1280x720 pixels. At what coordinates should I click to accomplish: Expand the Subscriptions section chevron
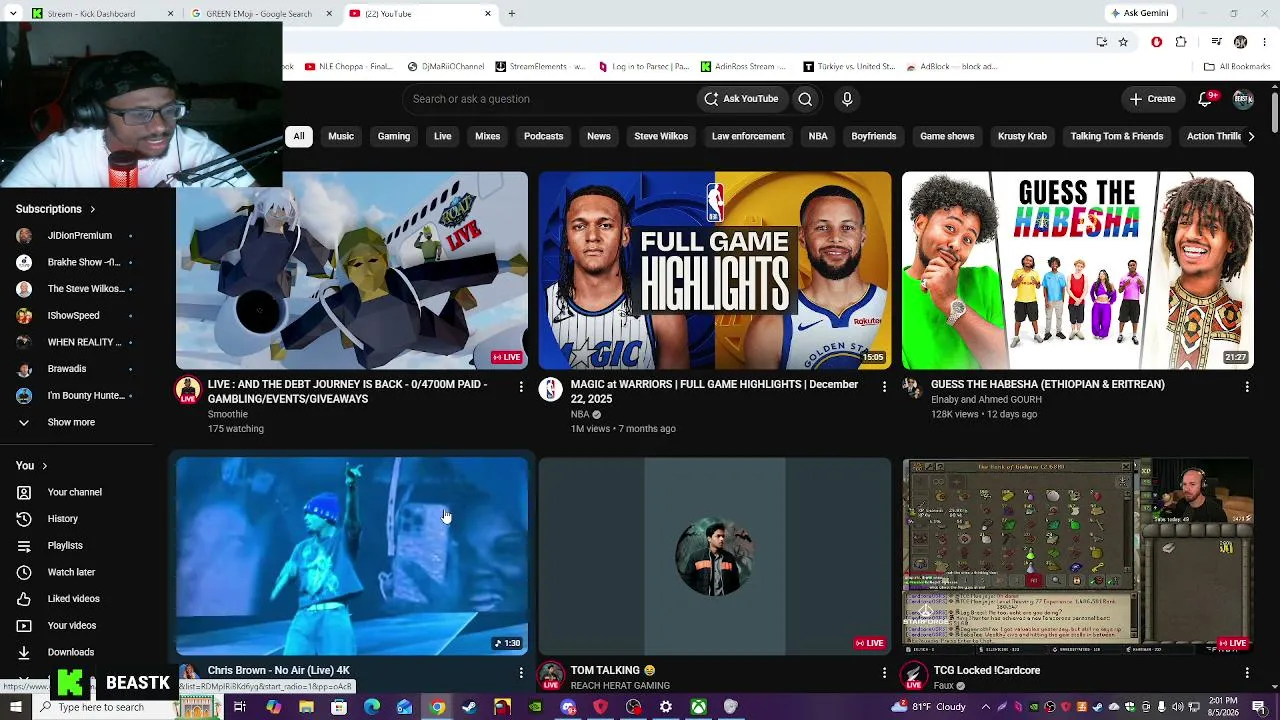click(93, 209)
